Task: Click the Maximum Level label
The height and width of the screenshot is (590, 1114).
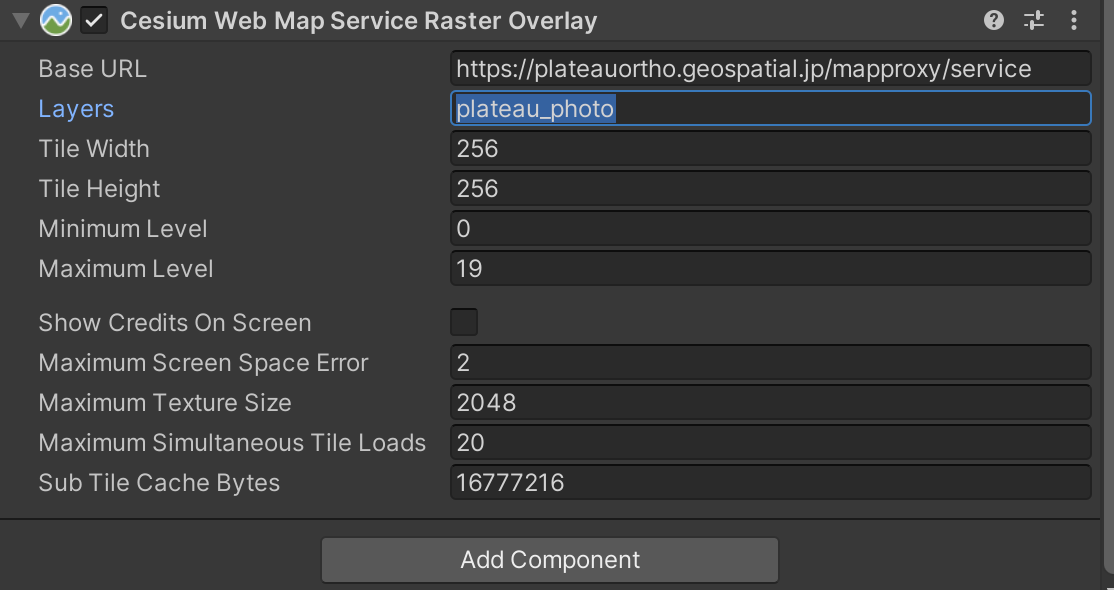Action: click(126, 269)
